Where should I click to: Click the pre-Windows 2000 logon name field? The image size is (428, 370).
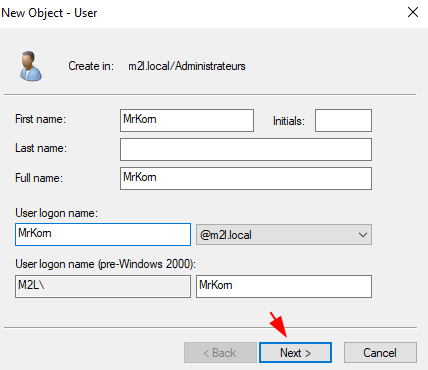[x=284, y=286]
